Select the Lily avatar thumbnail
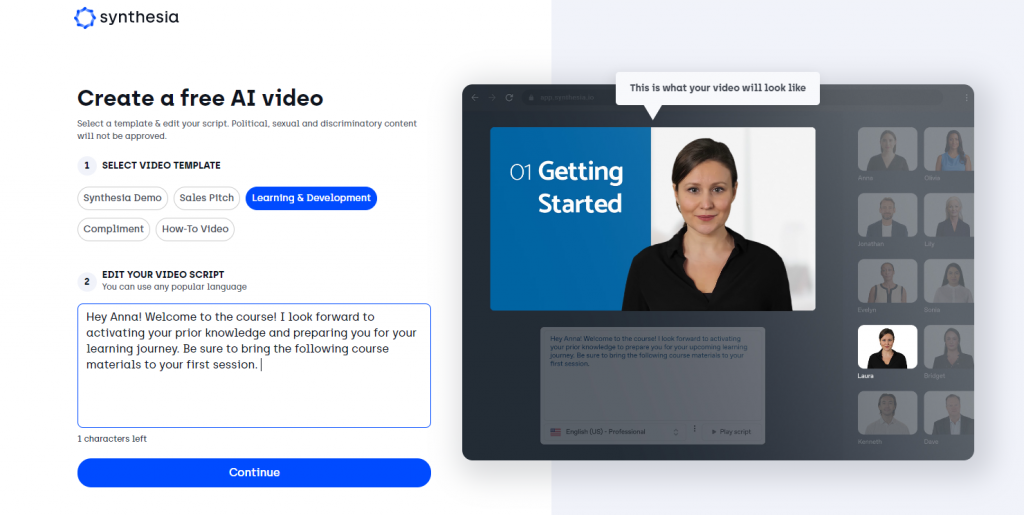1024x515 pixels. pyautogui.click(x=949, y=215)
